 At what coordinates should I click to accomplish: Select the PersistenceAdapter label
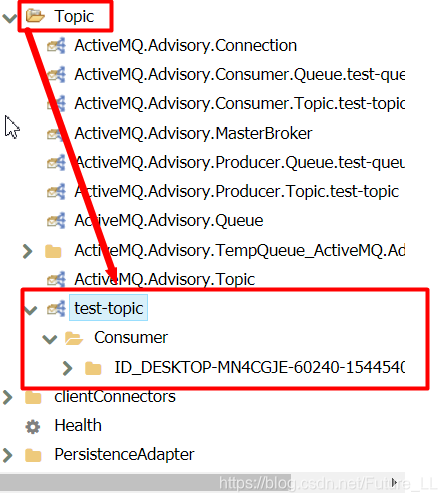pyautogui.click(x=124, y=455)
